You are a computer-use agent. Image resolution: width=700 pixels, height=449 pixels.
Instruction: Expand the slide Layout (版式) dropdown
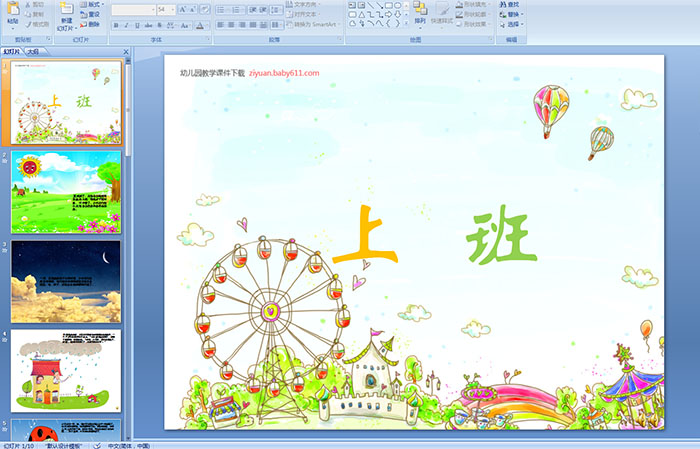(94, 4)
